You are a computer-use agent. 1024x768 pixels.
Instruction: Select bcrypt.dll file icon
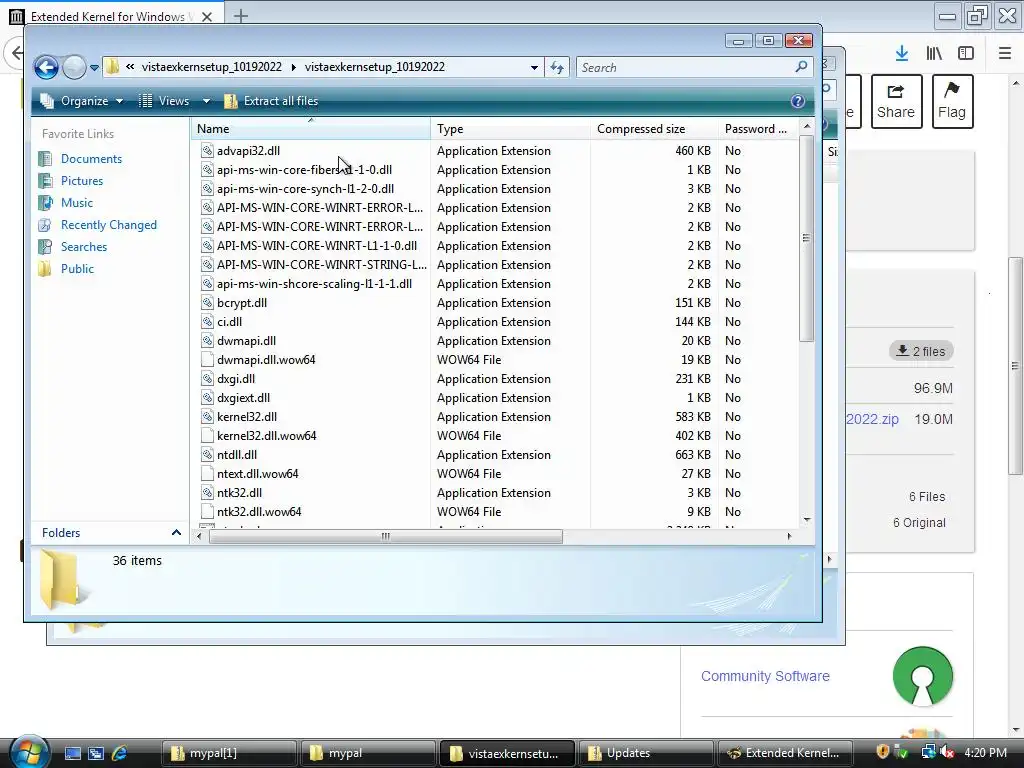(207, 303)
